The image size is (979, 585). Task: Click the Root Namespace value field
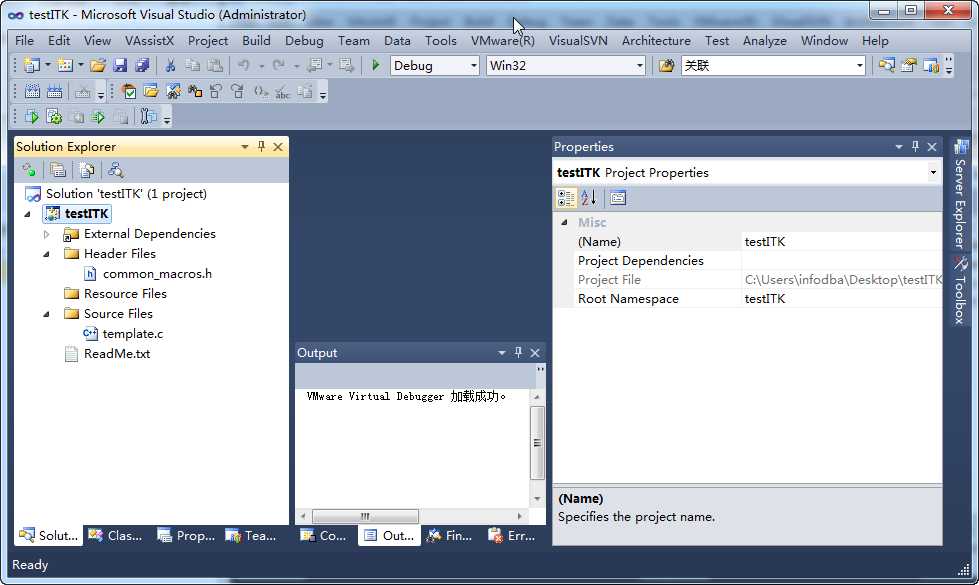pos(842,298)
